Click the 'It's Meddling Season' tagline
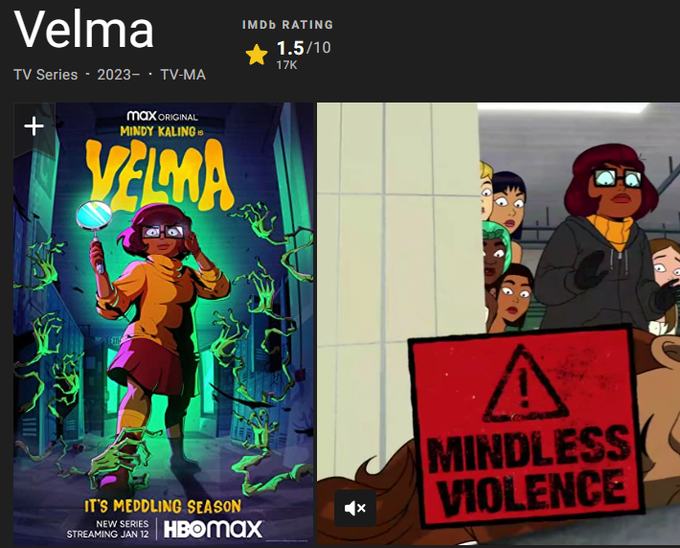Screen dimensions: 680x548 click(163, 506)
